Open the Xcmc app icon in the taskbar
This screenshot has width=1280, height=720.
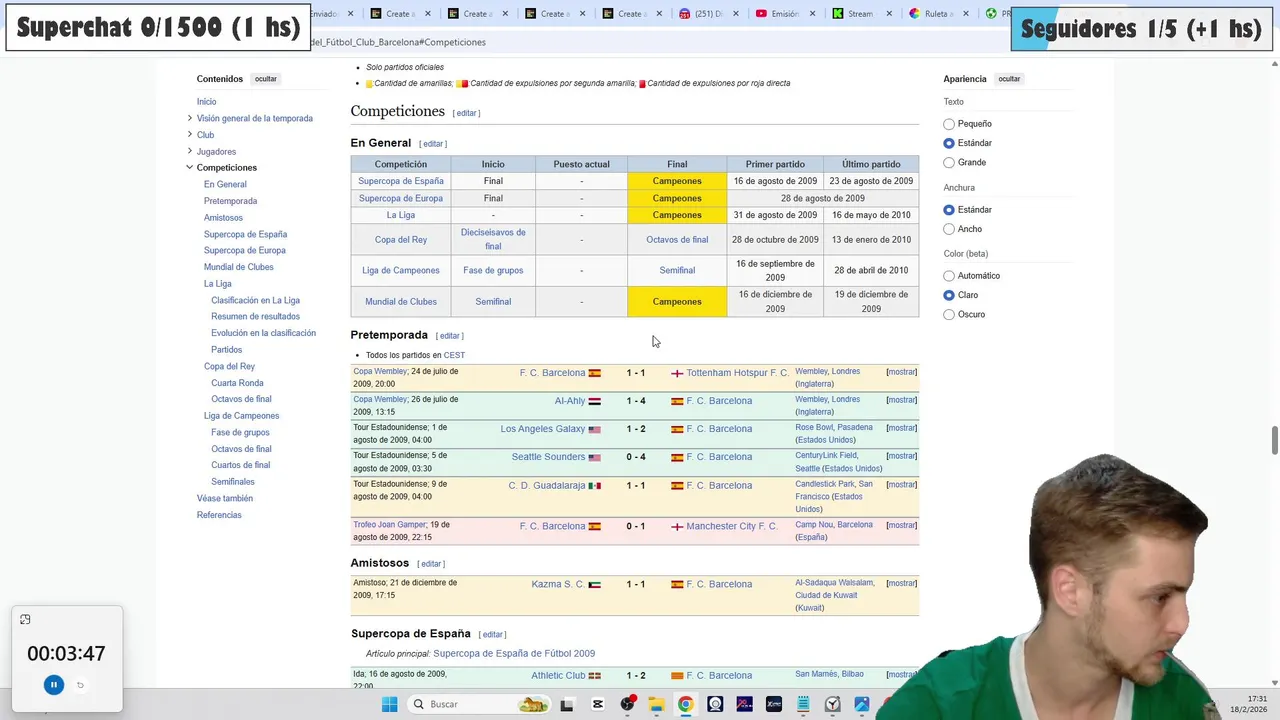[x=774, y=704]
